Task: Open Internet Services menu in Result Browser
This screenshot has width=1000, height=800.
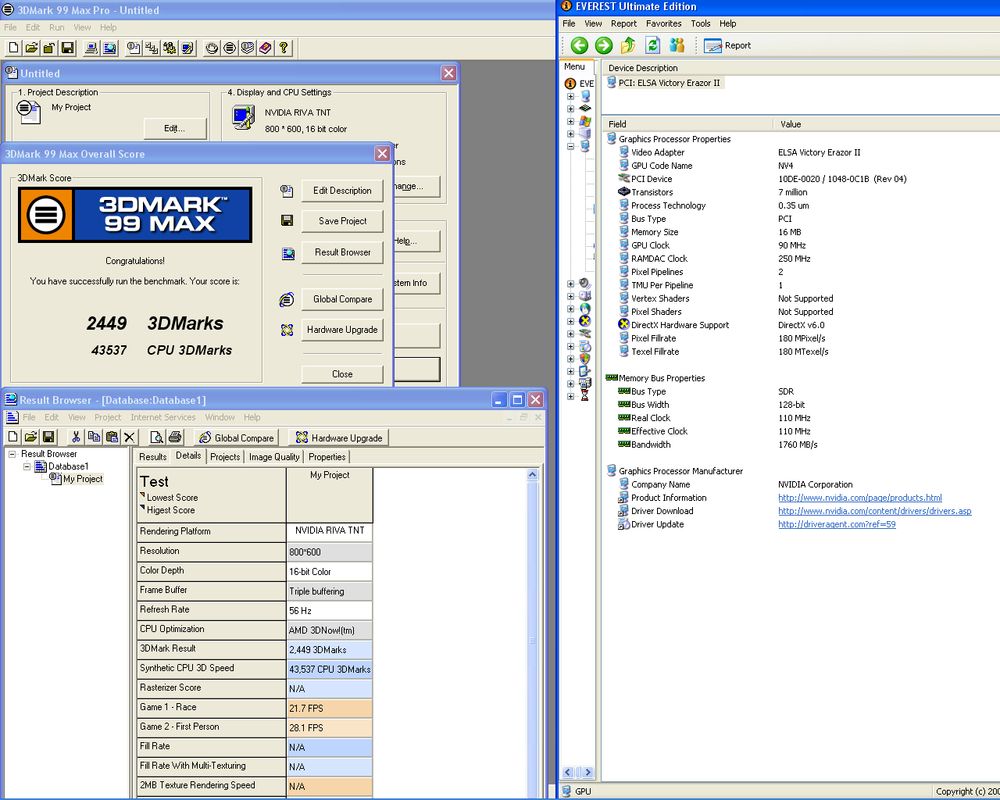Action: pyautogui.click(x=163, y=417)
